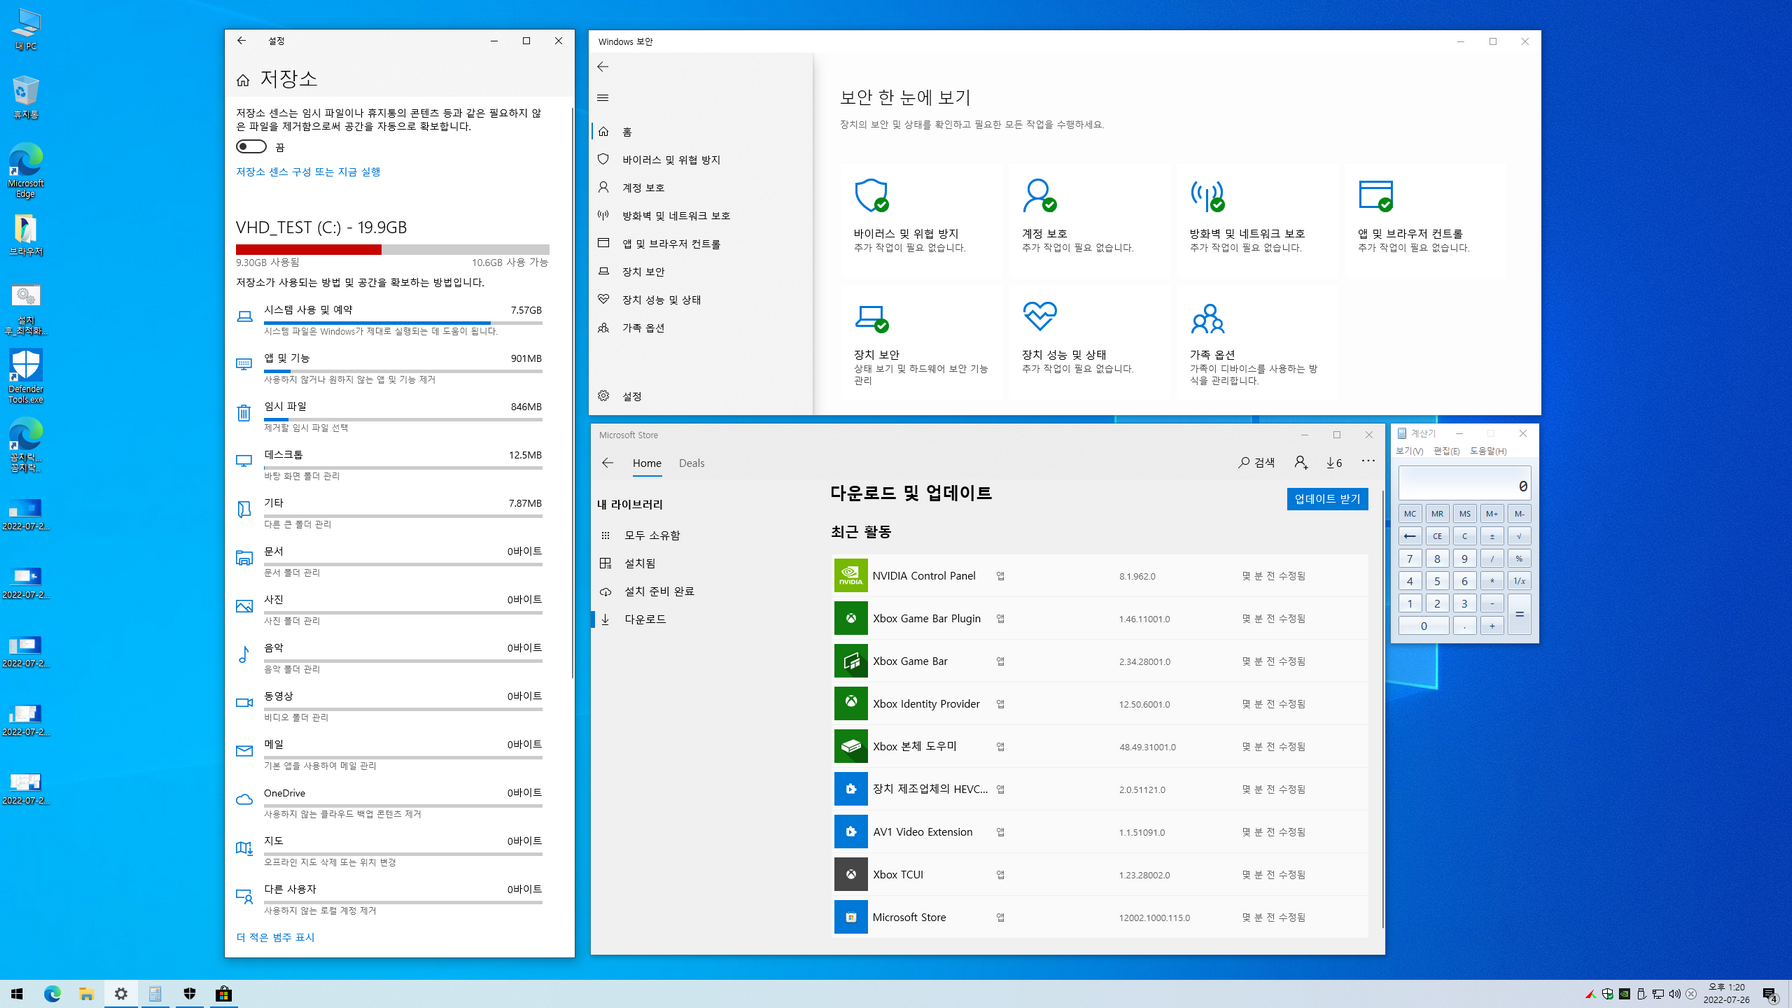Viewport: 1792px width, 1008px height.
Task: Switch to the Home tab in Microsoft Store
Action: click(x=647, y=463)
